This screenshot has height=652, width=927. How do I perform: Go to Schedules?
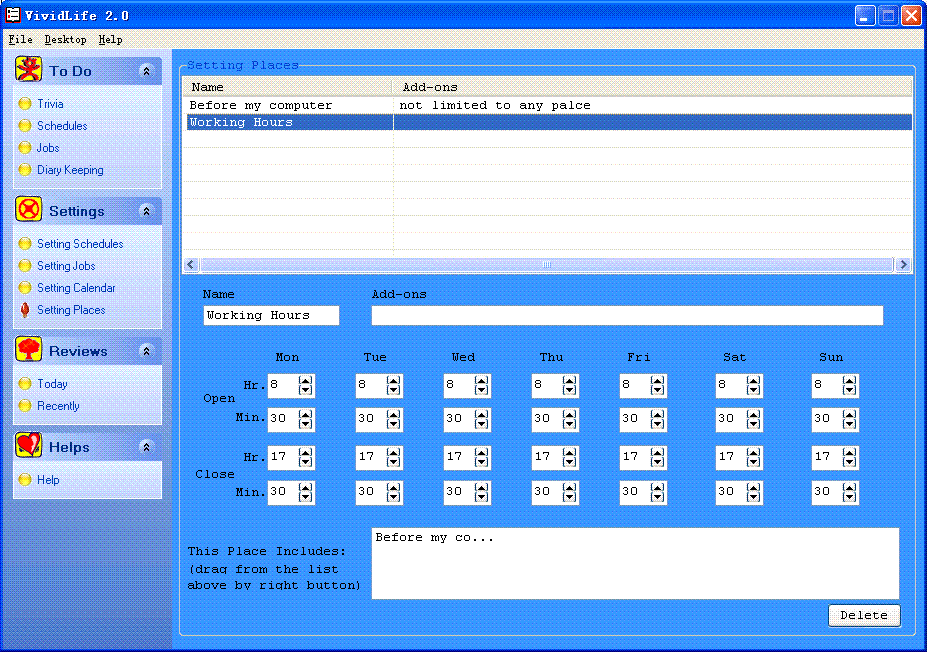tap(62, 126)
